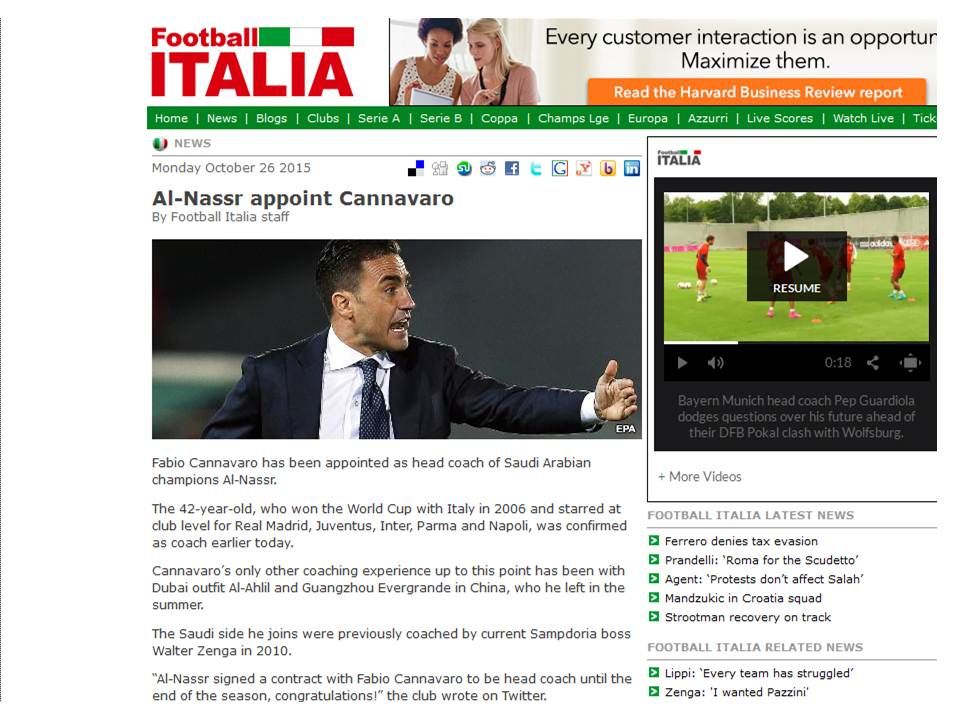960x720 pixels.
Task: Read 'Ferrero denies tax evasion' story
Action: [x=741, y=541]
